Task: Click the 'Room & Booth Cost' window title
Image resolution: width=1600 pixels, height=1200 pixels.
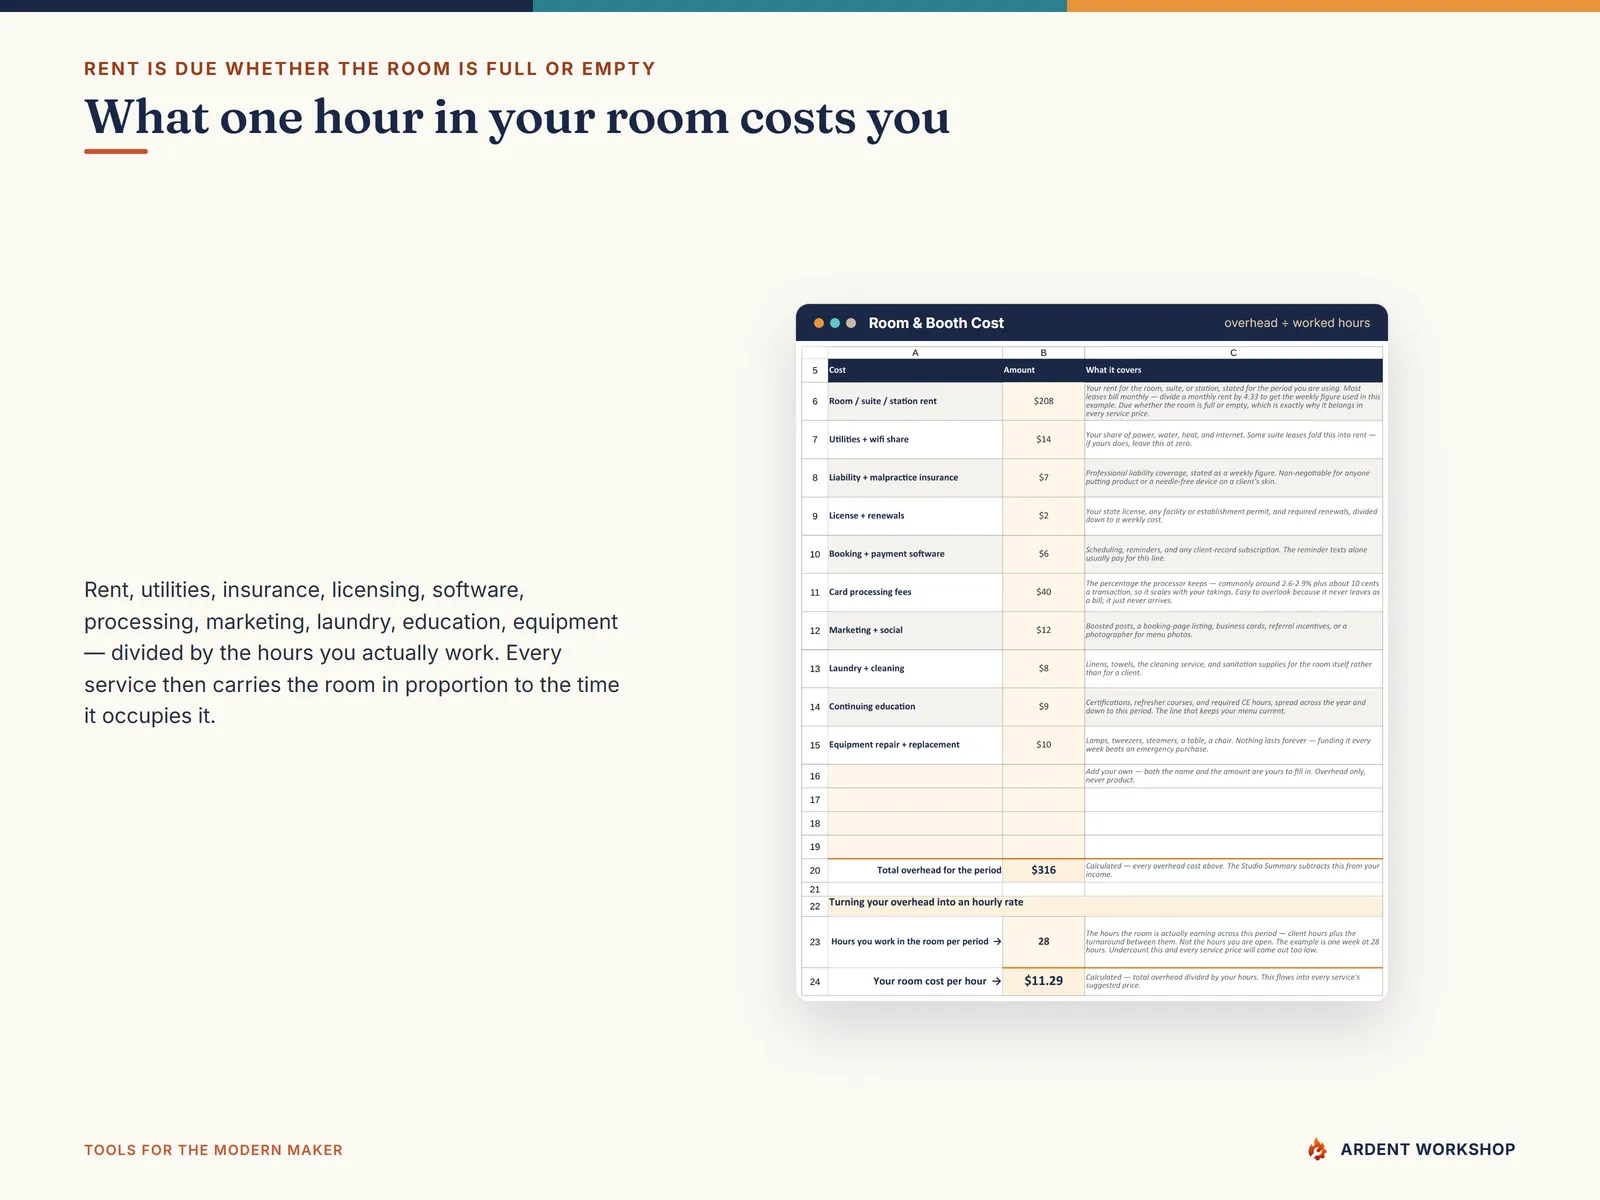Action: [936, 323]
